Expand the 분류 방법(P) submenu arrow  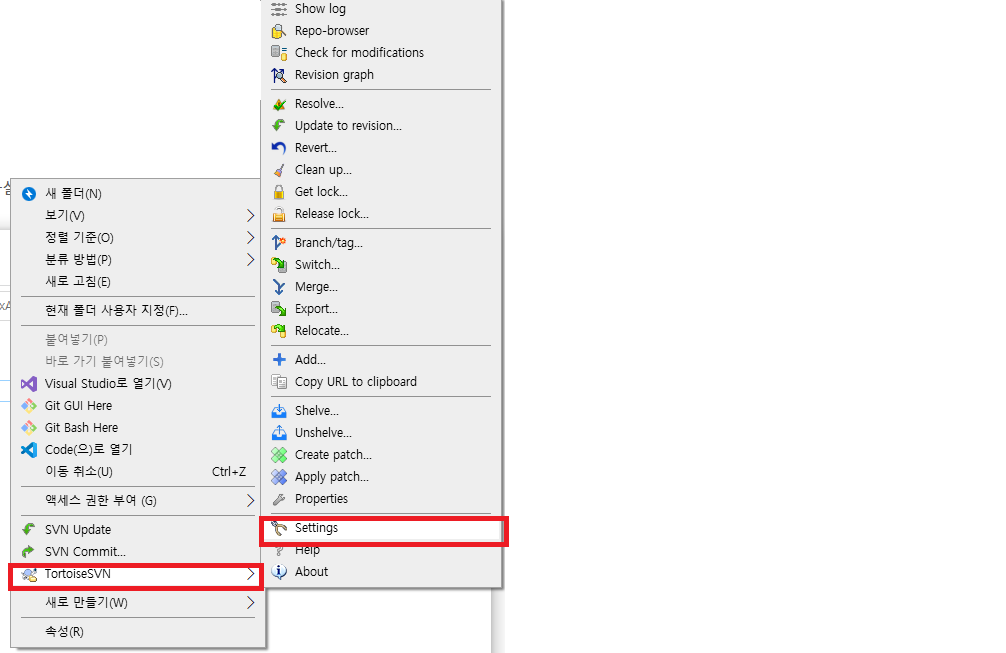point(250,259)
